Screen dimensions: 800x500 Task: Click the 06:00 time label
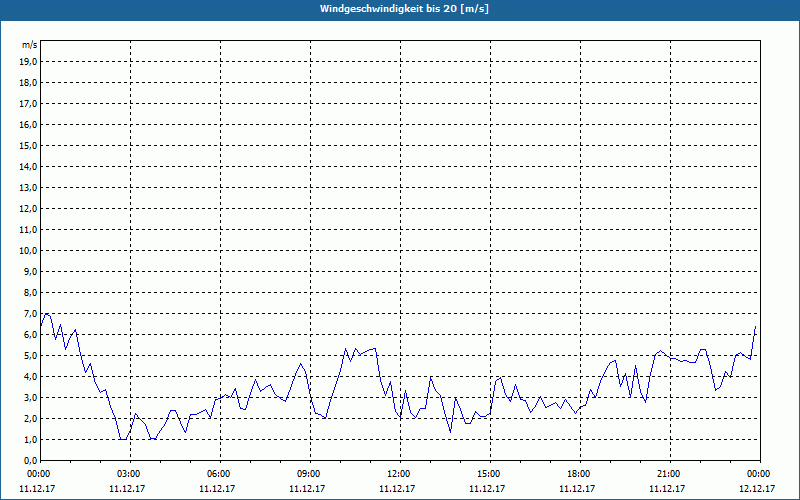pyautogui.click(x=220, y=474)
